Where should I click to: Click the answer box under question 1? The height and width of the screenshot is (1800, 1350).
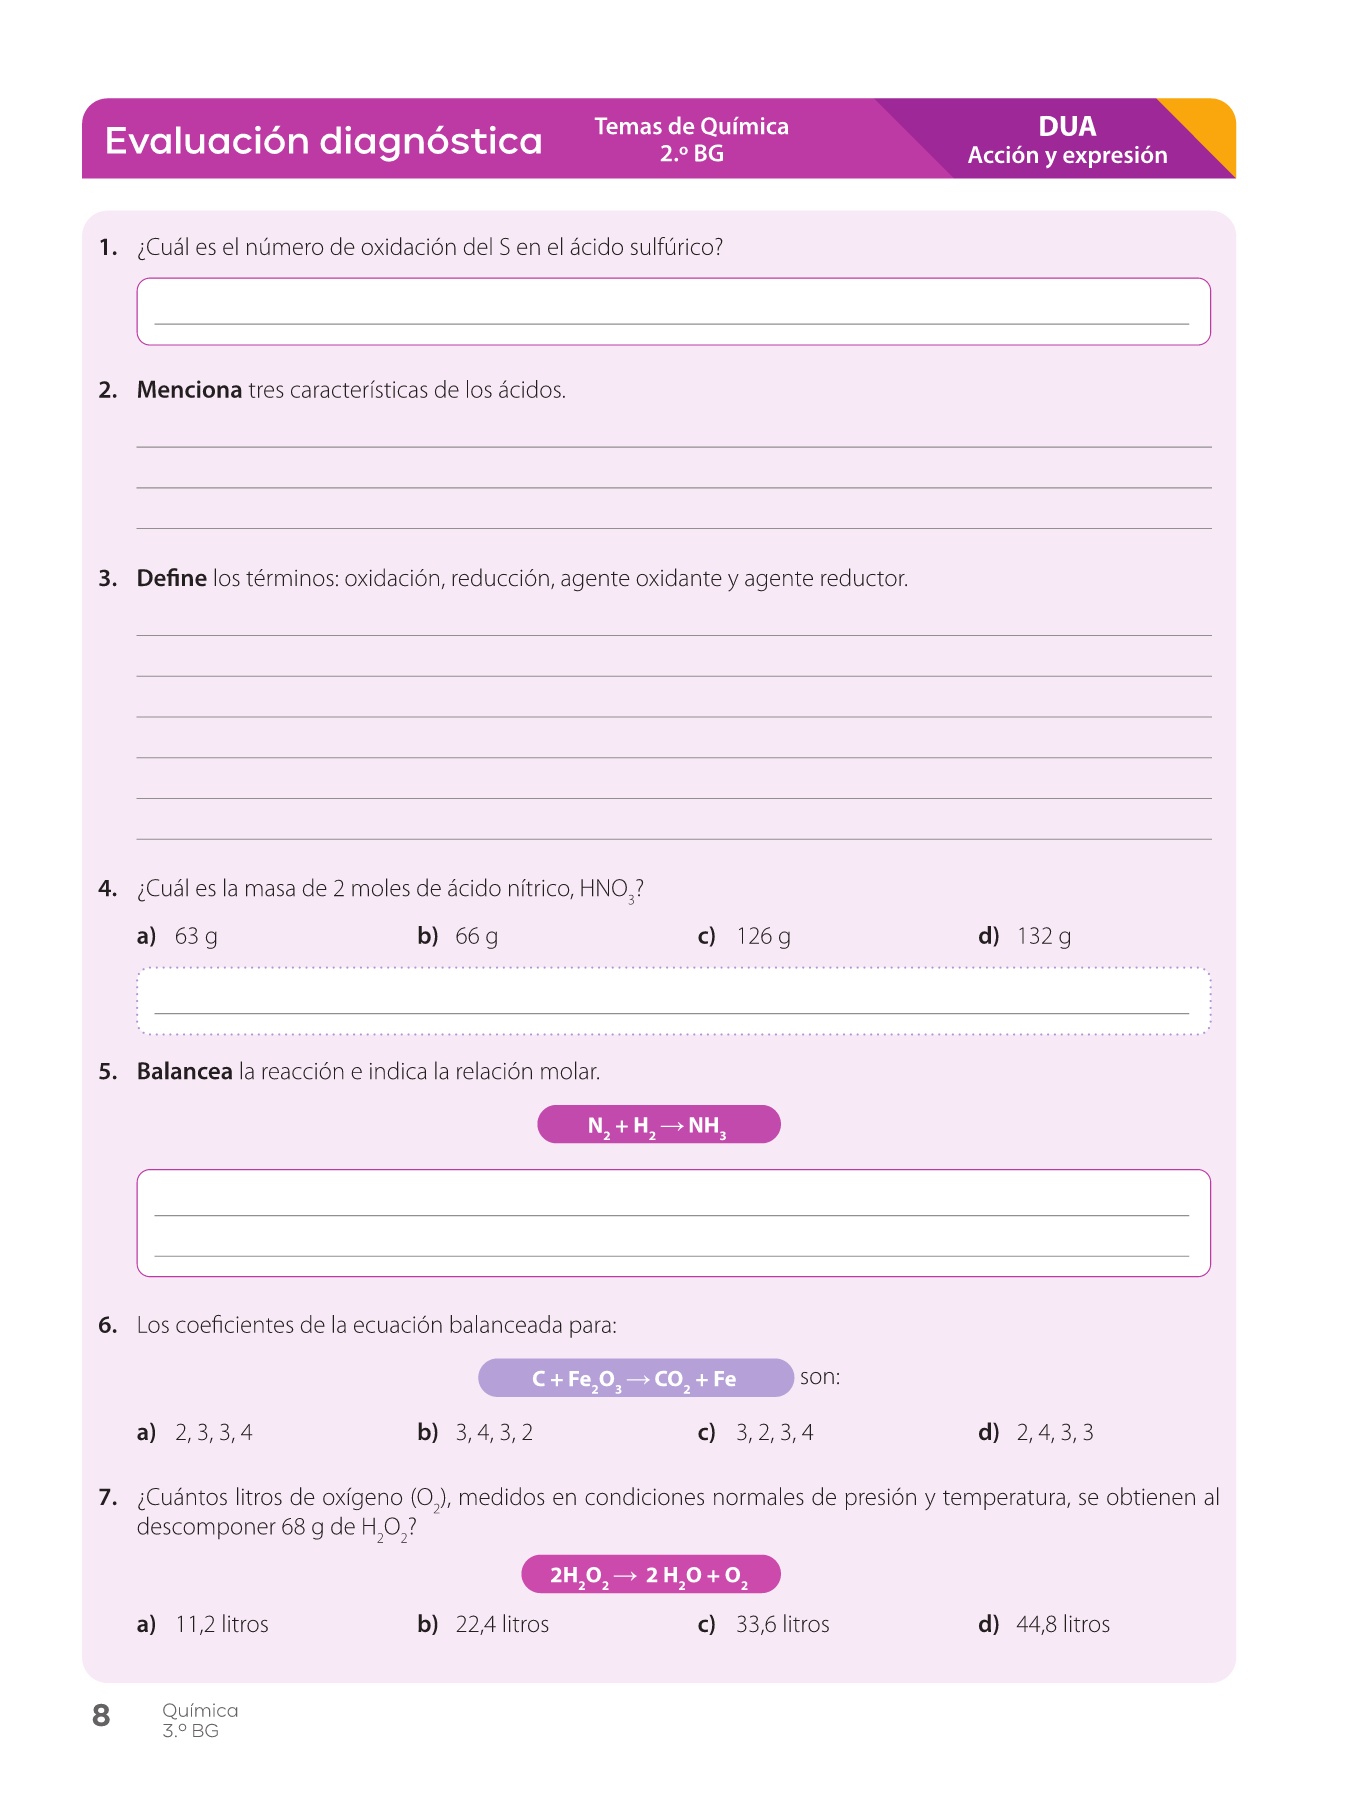point(673,311)
